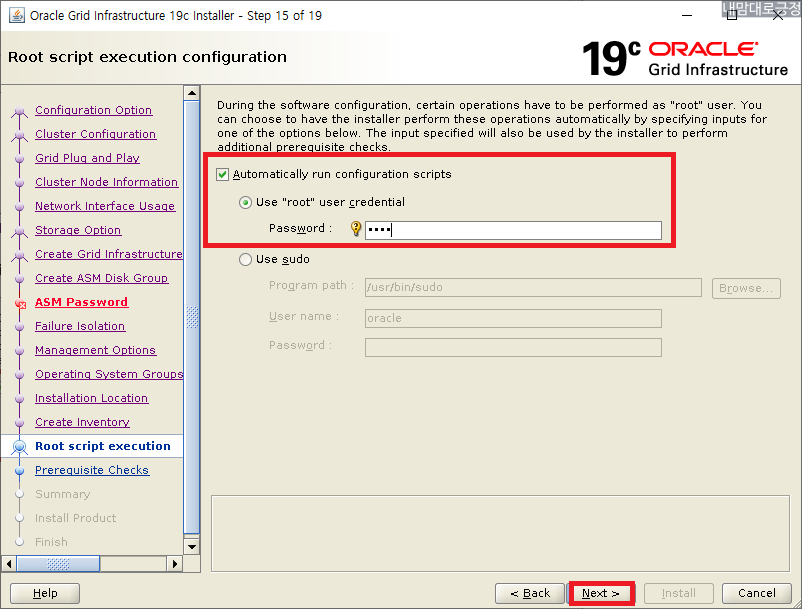
Task: Uncheck Automatically run configuration scripts
Action: 222,174
